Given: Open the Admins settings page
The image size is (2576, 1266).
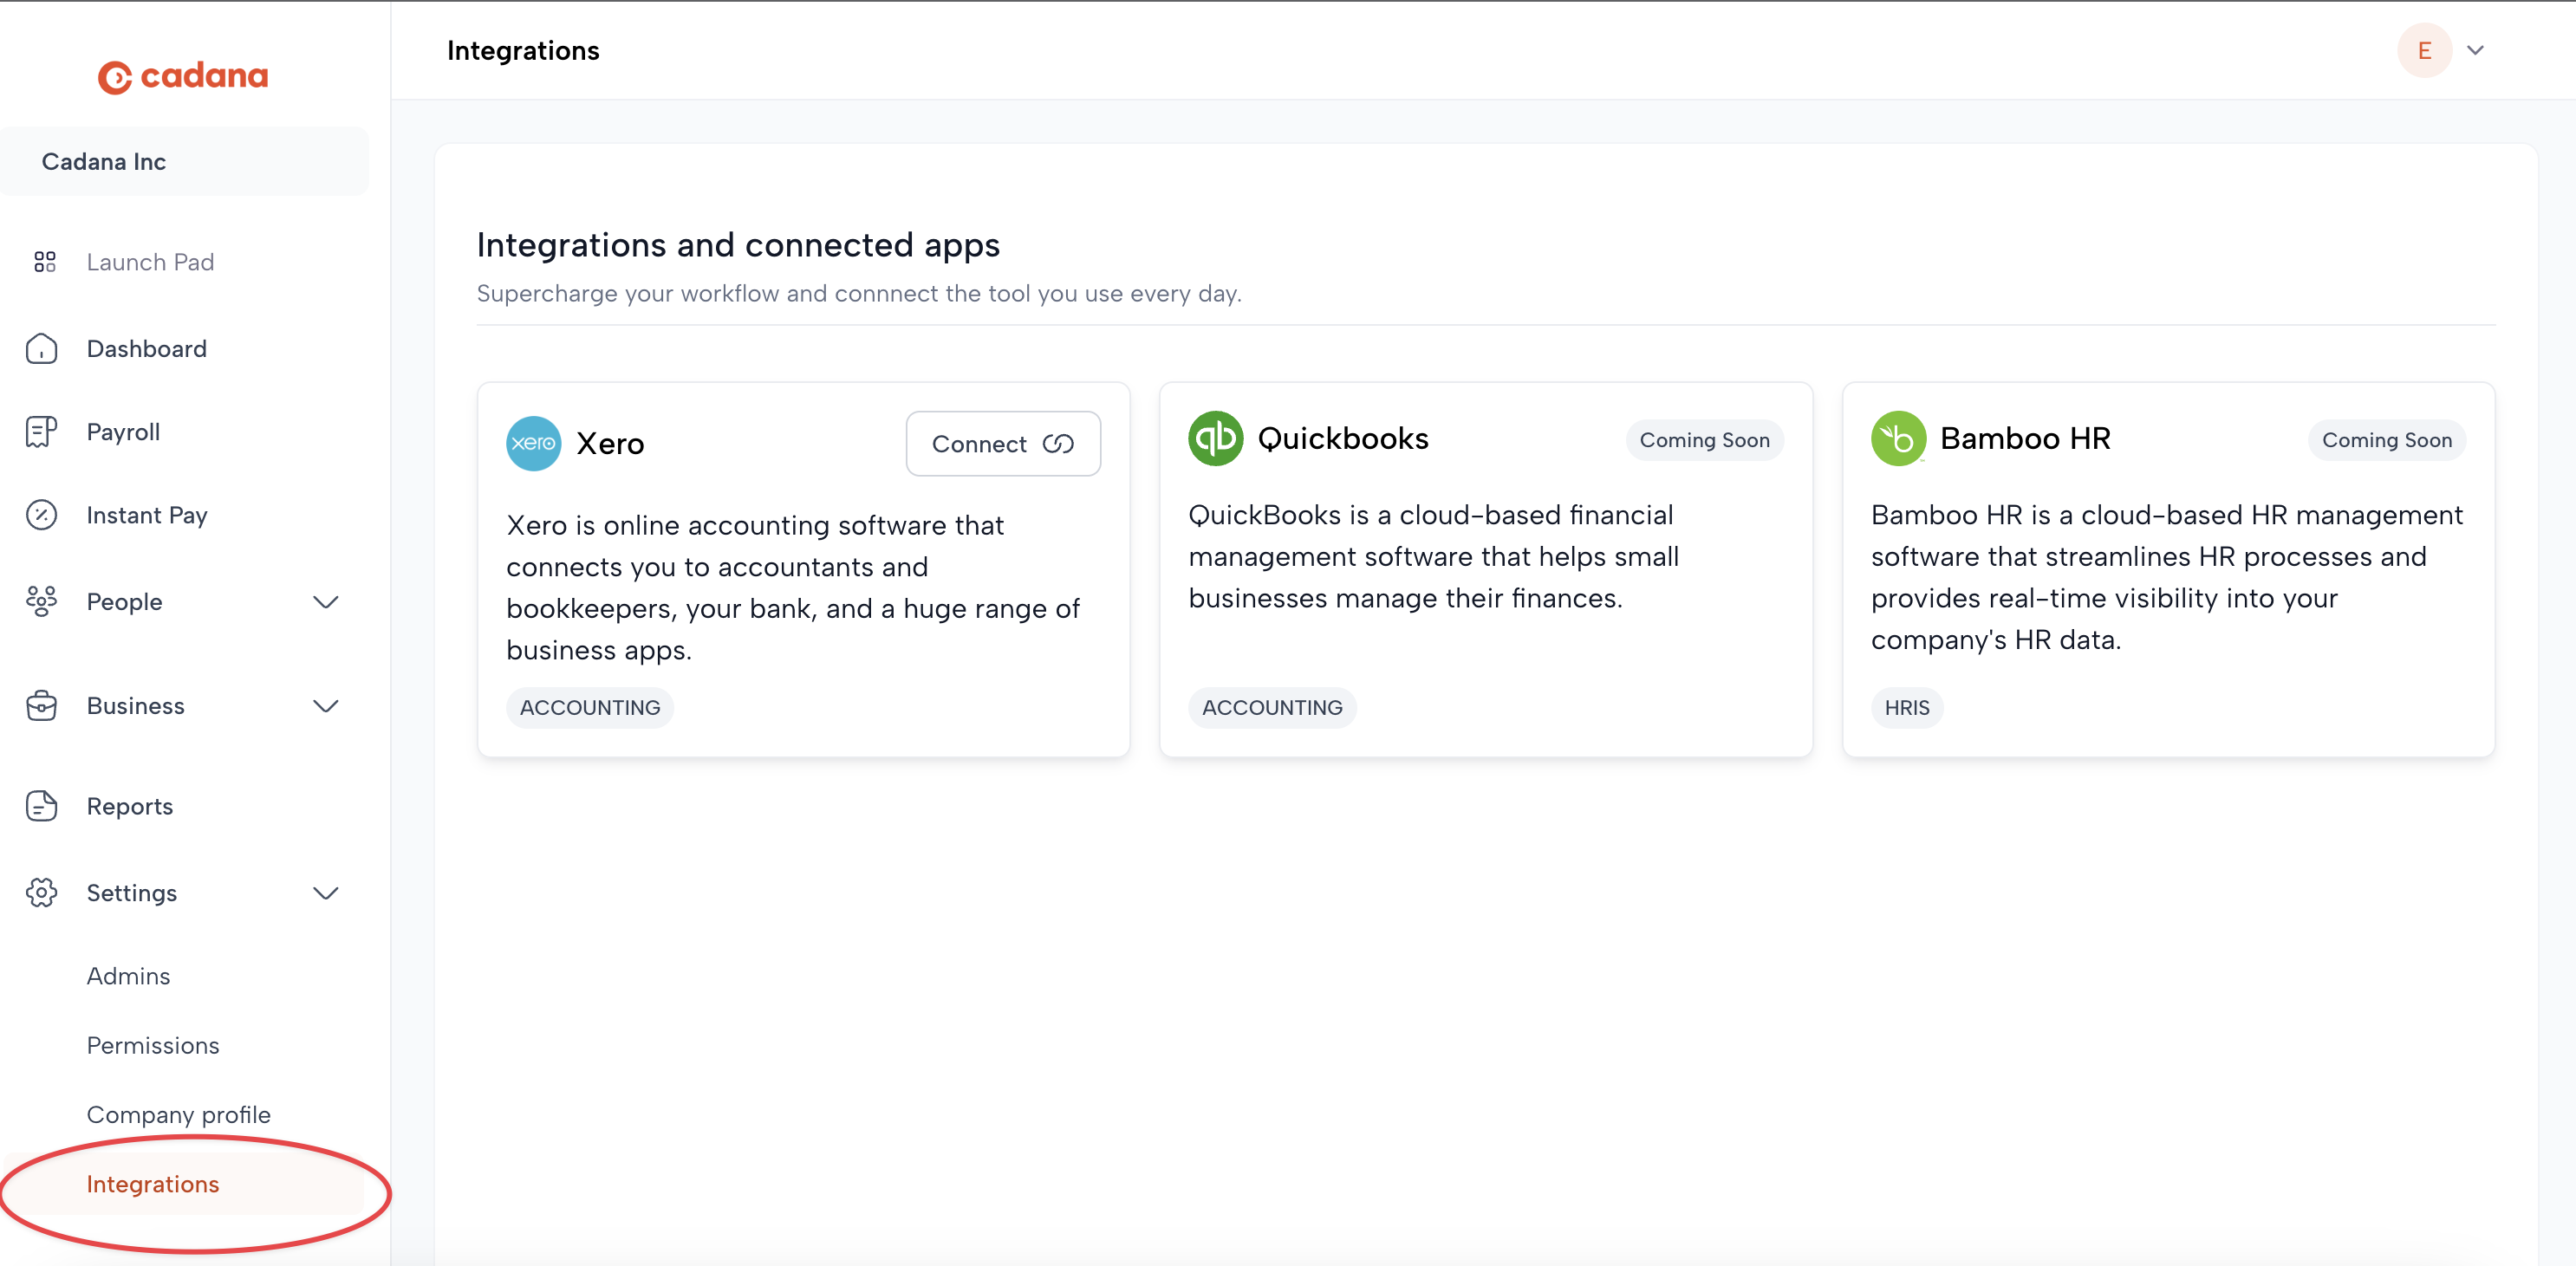Looking at the screenshot, I should click(128, 976).
